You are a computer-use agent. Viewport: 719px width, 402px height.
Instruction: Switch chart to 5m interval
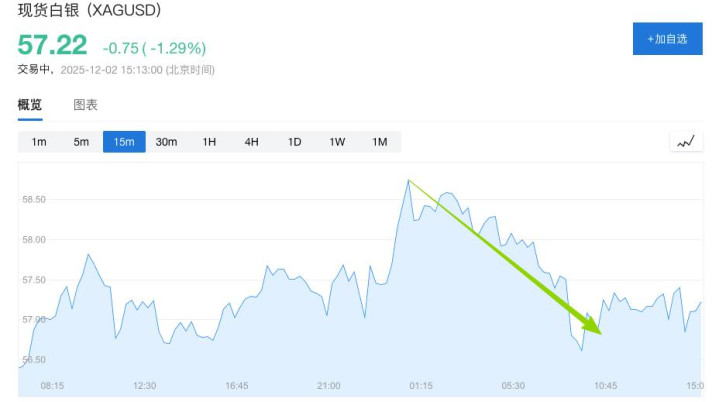pos(81,142)
